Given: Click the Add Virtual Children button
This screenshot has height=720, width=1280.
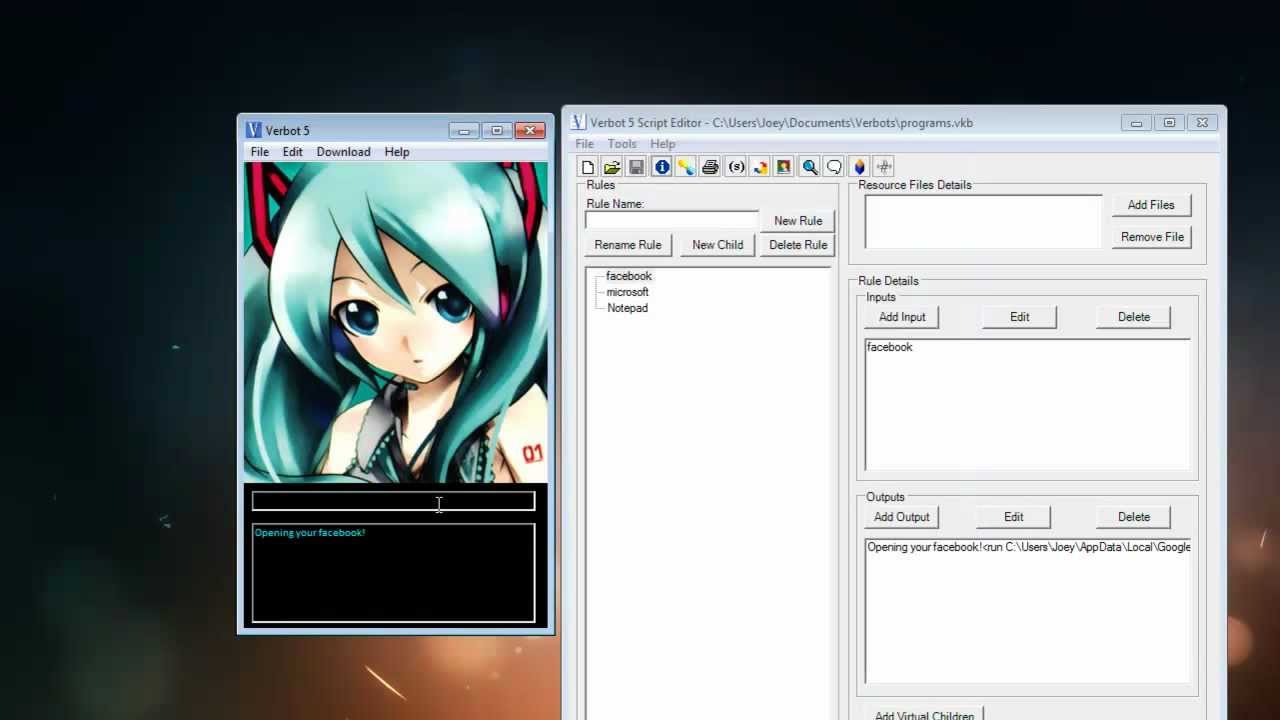Looking at the screenshot, I should 924,714.
